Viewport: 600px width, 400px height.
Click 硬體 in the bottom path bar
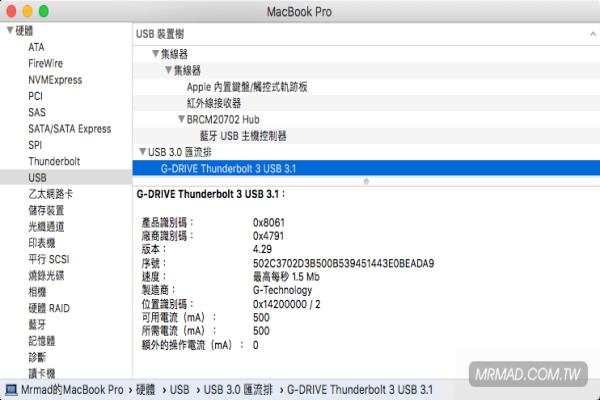click(x=145, y=390)
